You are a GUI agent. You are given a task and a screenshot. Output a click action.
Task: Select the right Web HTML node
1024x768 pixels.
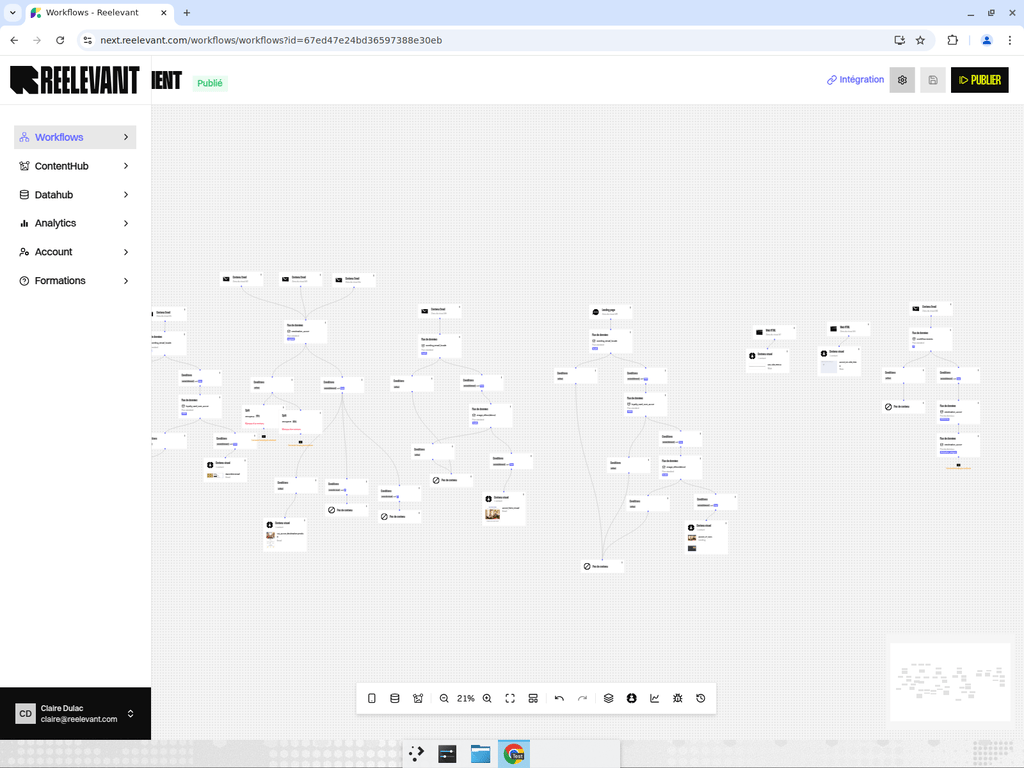pos(848,329)
